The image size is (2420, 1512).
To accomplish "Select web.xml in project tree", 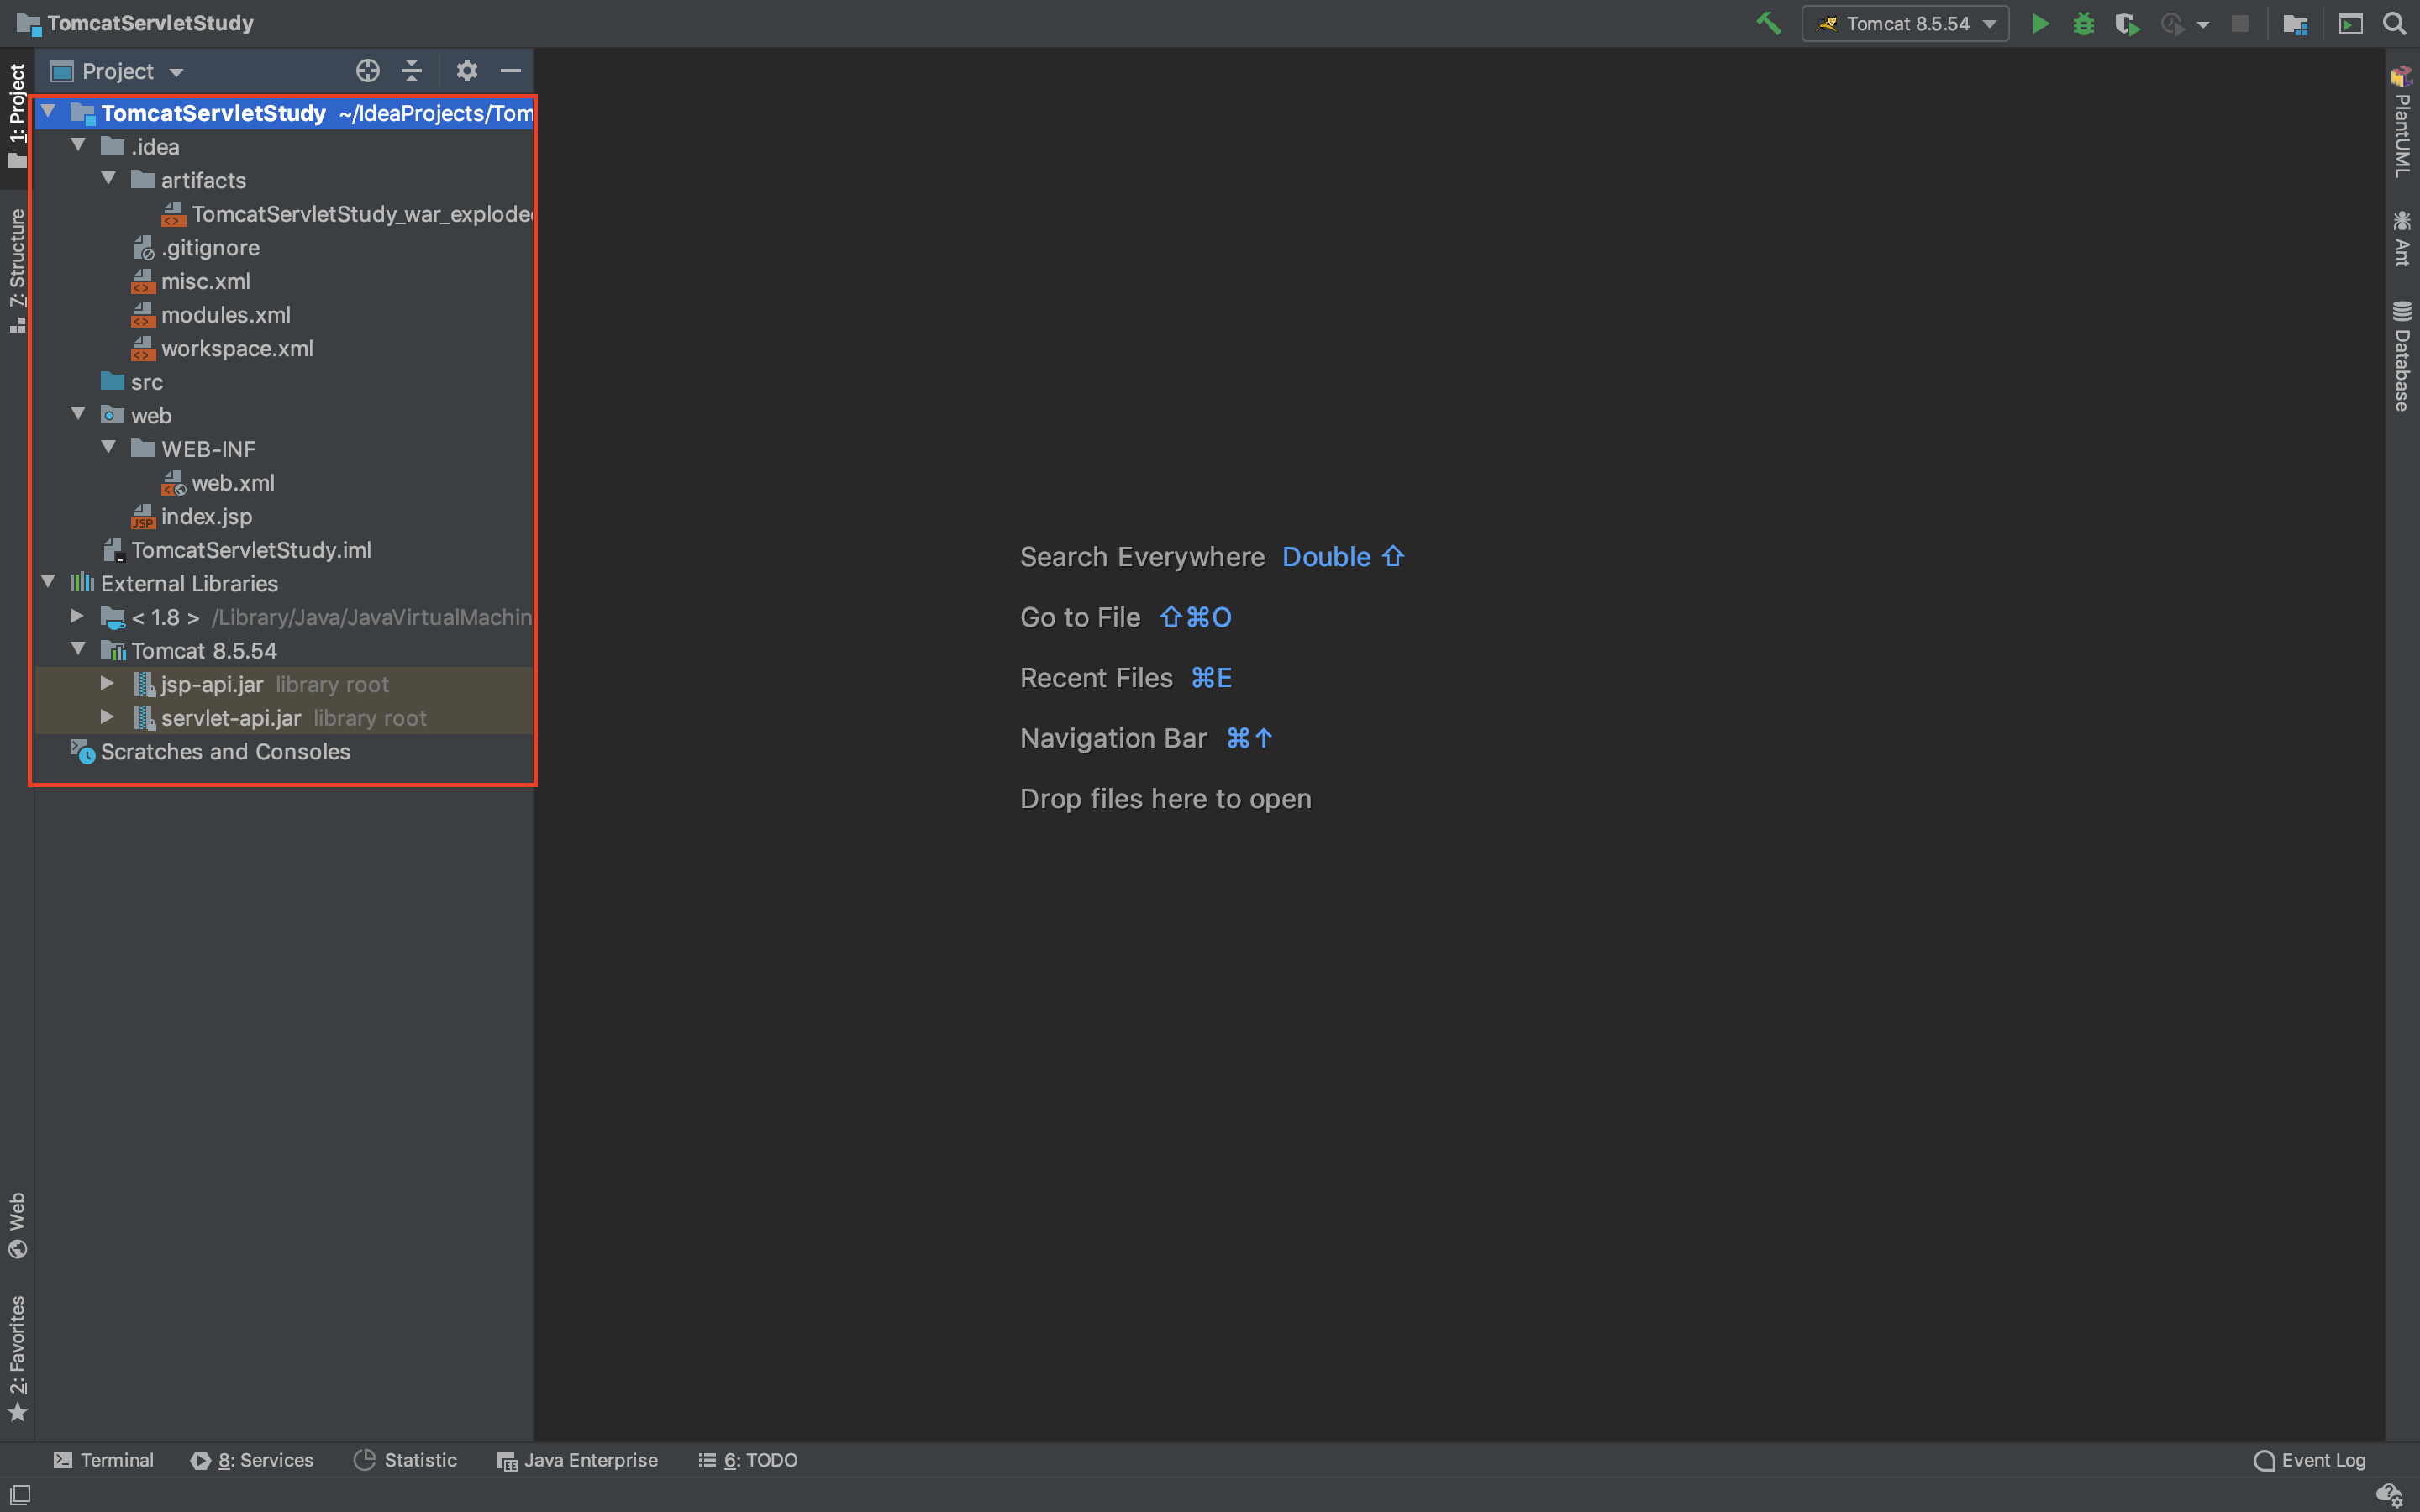I will tap(232, 483).
